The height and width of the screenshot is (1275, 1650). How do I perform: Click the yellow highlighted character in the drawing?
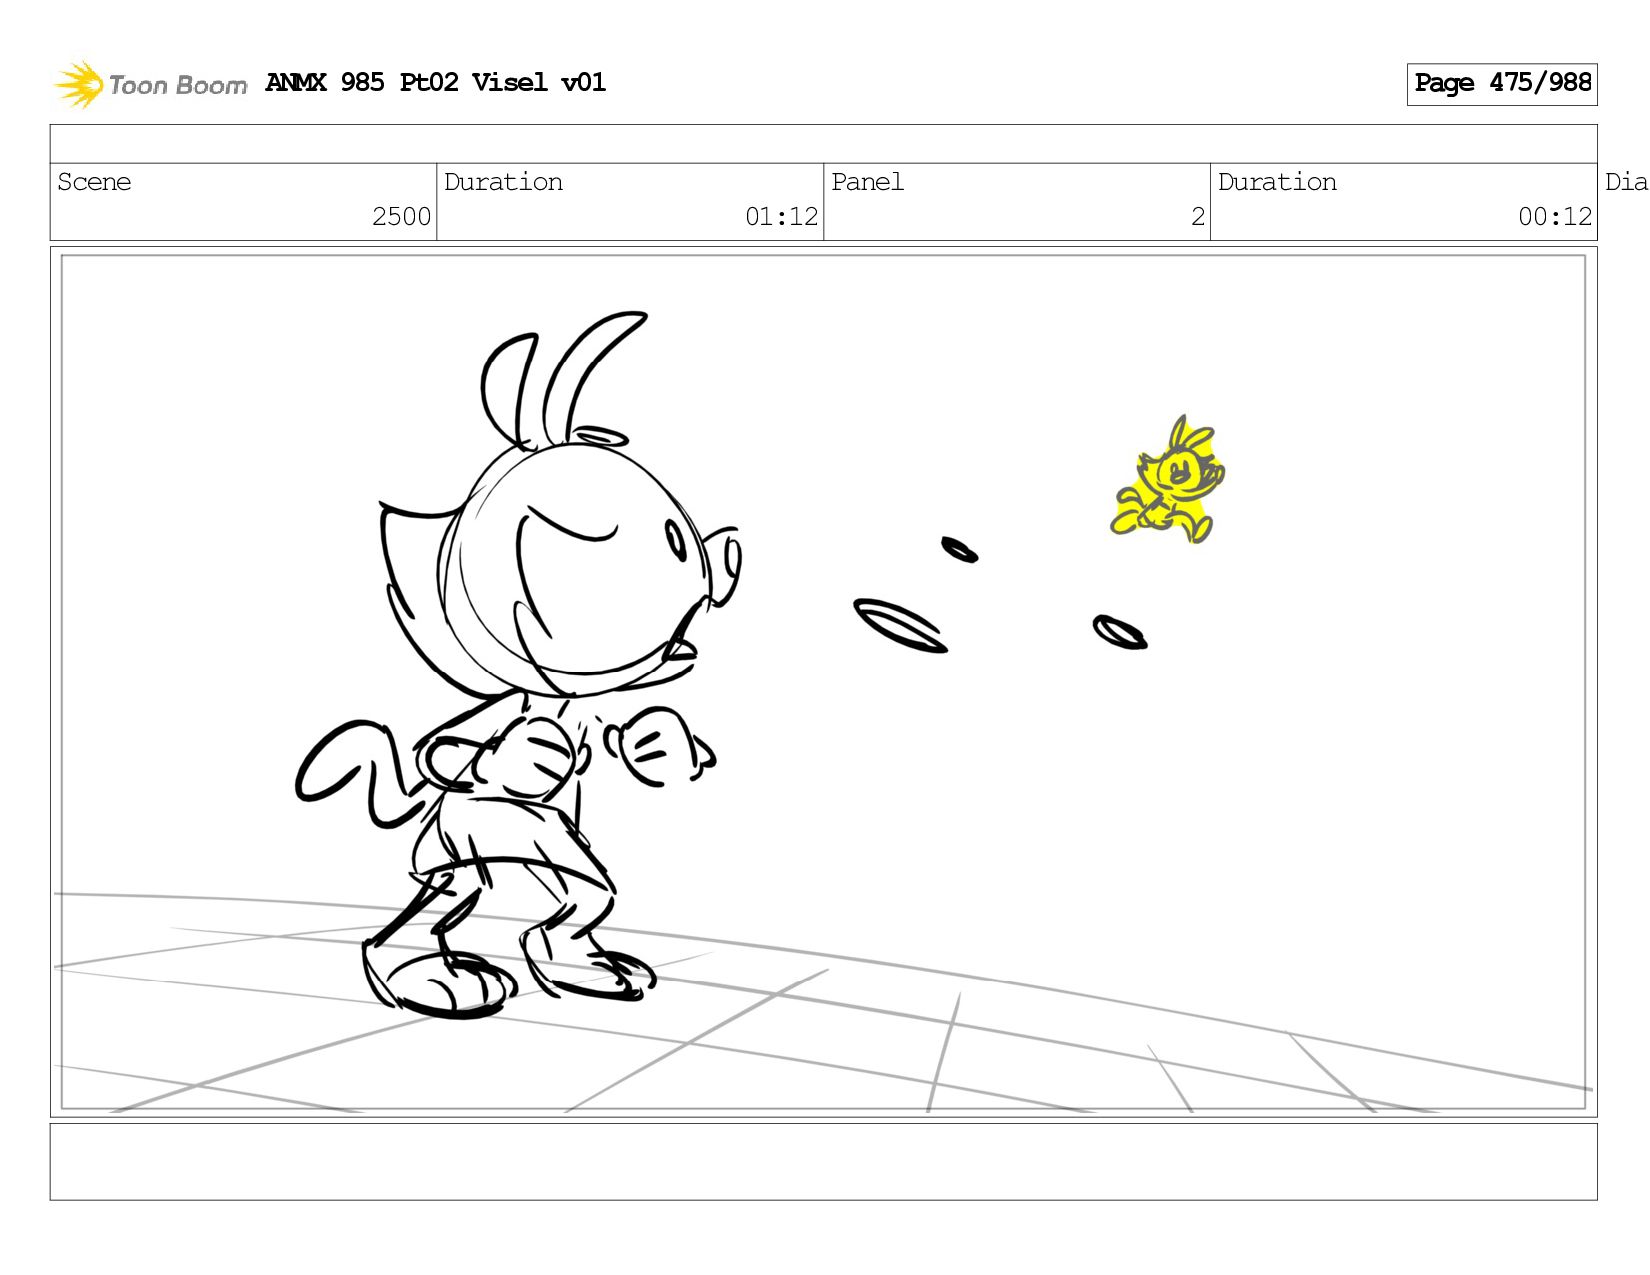coord(1168,481)
